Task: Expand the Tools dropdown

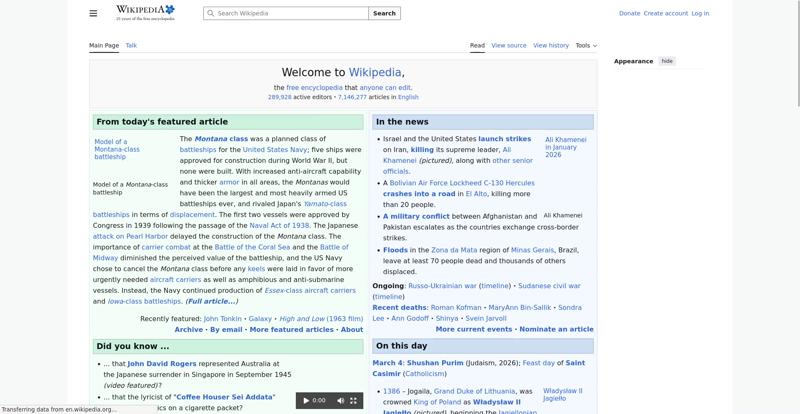Action: tap(586, 45)
